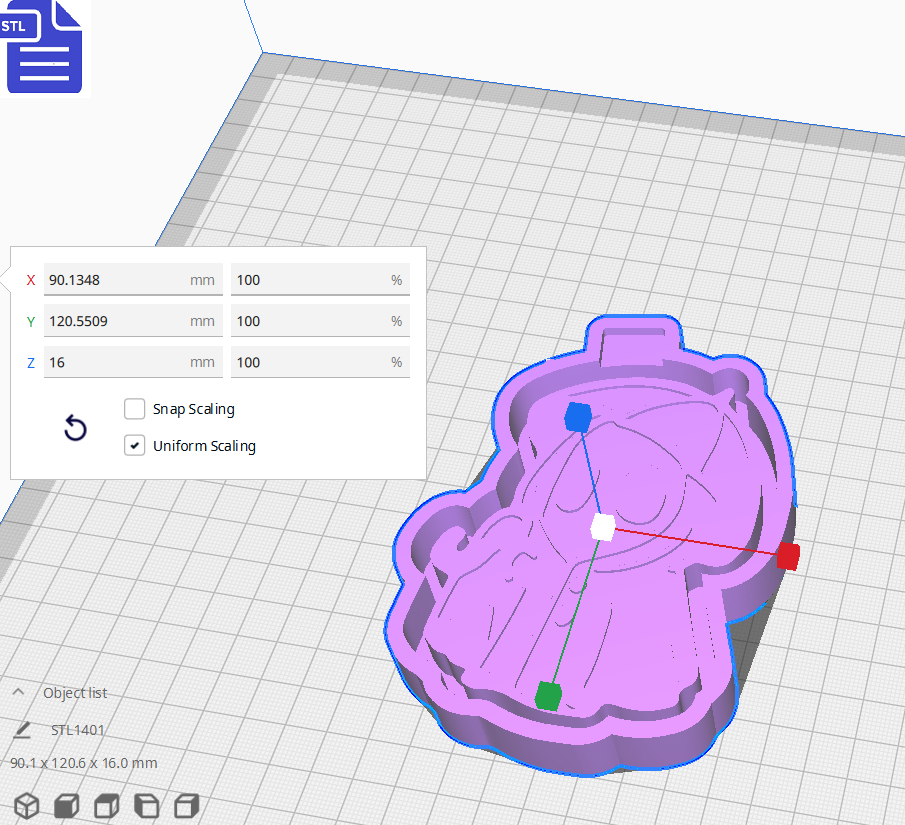Enable the Snap Scaling checkbox

[135, 408]
